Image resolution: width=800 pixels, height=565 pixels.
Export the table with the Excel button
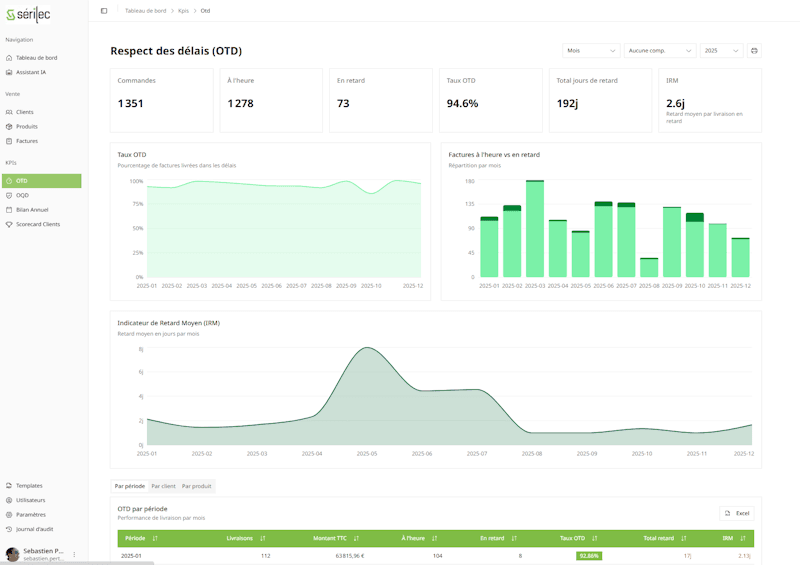point(737,513)
